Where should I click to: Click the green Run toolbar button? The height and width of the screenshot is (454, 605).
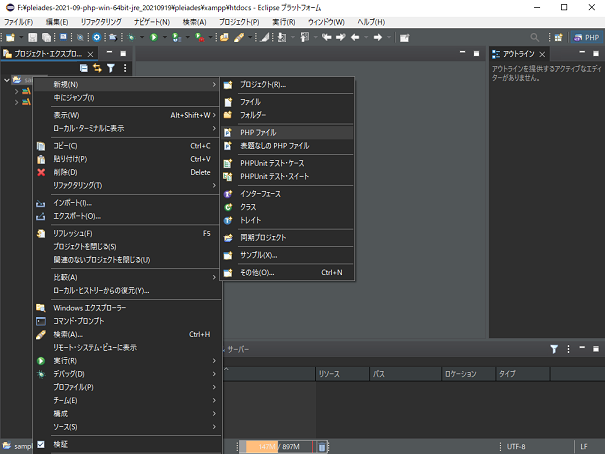[x=154, y=37]
